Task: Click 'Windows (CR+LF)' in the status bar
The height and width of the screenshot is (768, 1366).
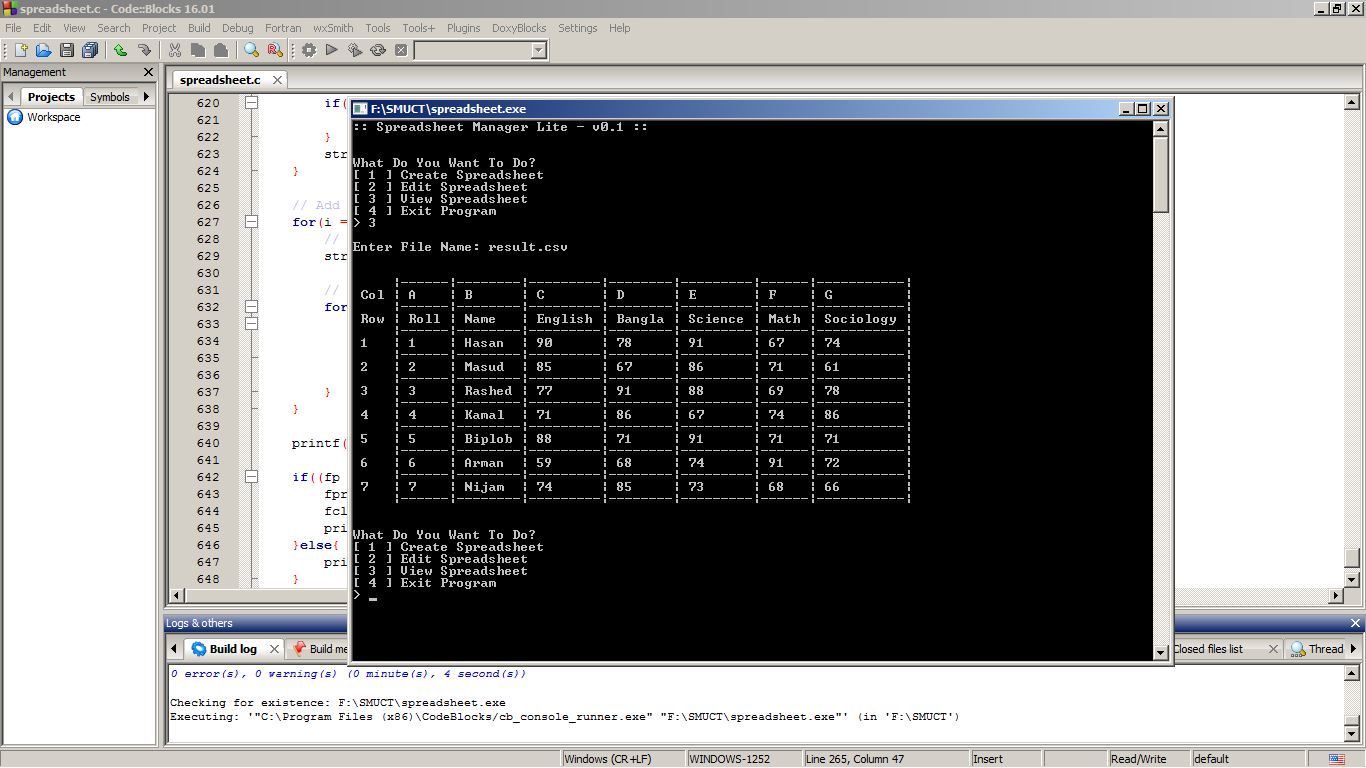Action: click(x=608, y=759)
